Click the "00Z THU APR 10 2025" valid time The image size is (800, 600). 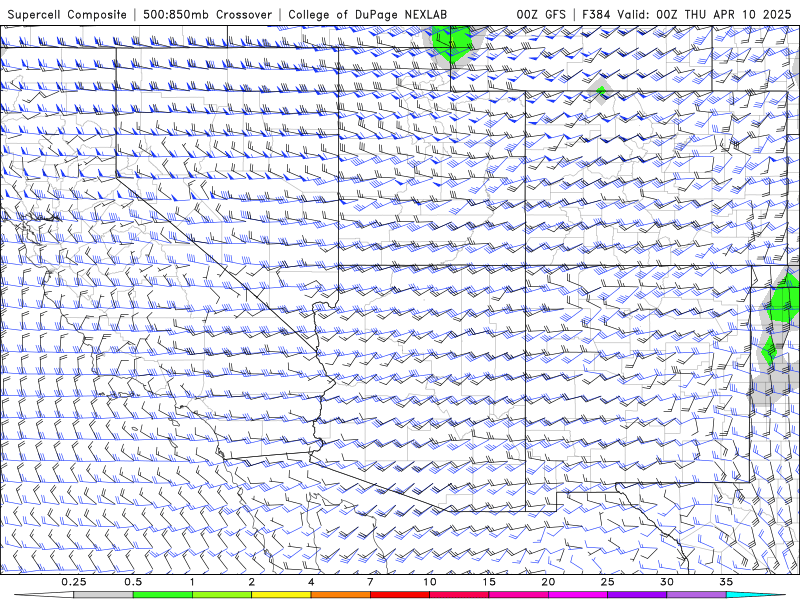click(x=724, y=14)
